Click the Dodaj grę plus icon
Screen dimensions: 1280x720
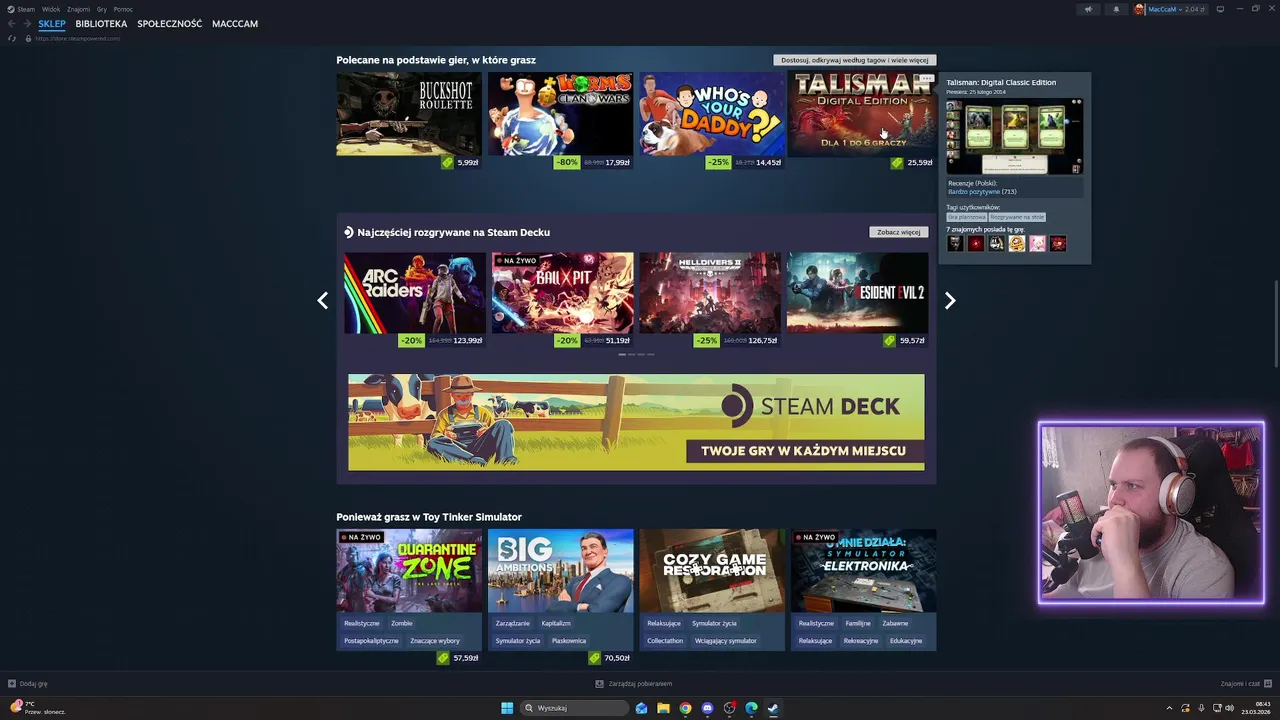click(12, 684)
